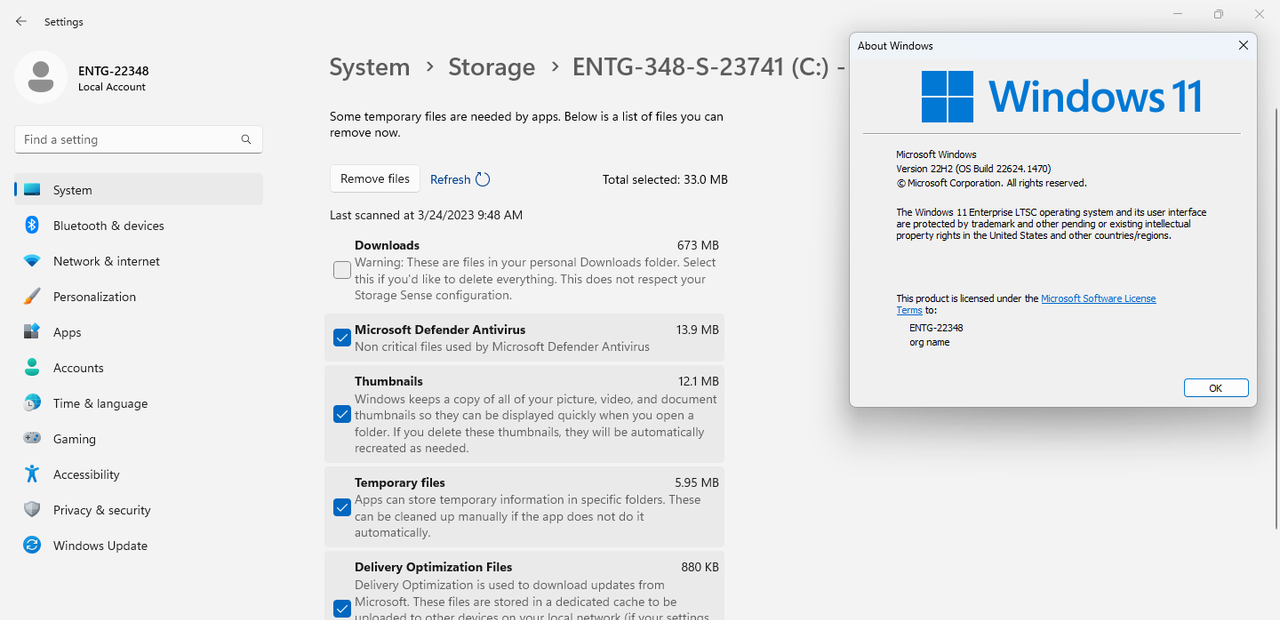Go to Gaming settings
Image resolution: width=1280 pixels, height=620 pixels.
[x=139, y=438]
